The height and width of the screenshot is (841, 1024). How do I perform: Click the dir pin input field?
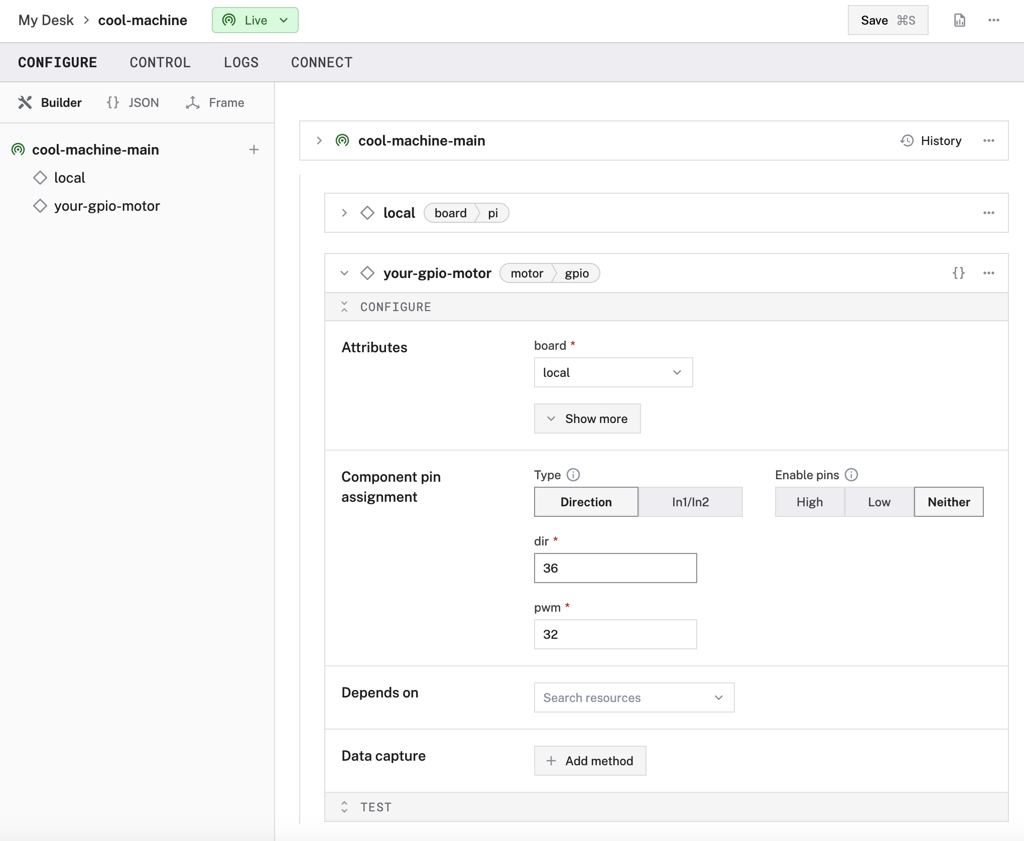click(615, 568)
